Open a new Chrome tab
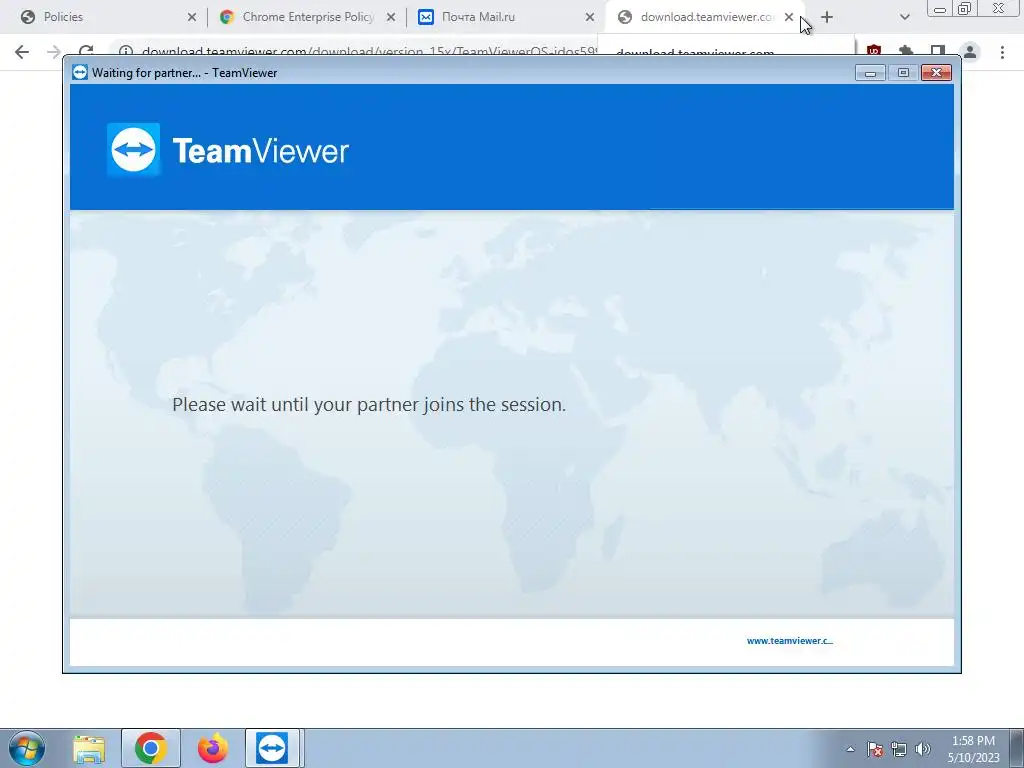 [827, 17]
